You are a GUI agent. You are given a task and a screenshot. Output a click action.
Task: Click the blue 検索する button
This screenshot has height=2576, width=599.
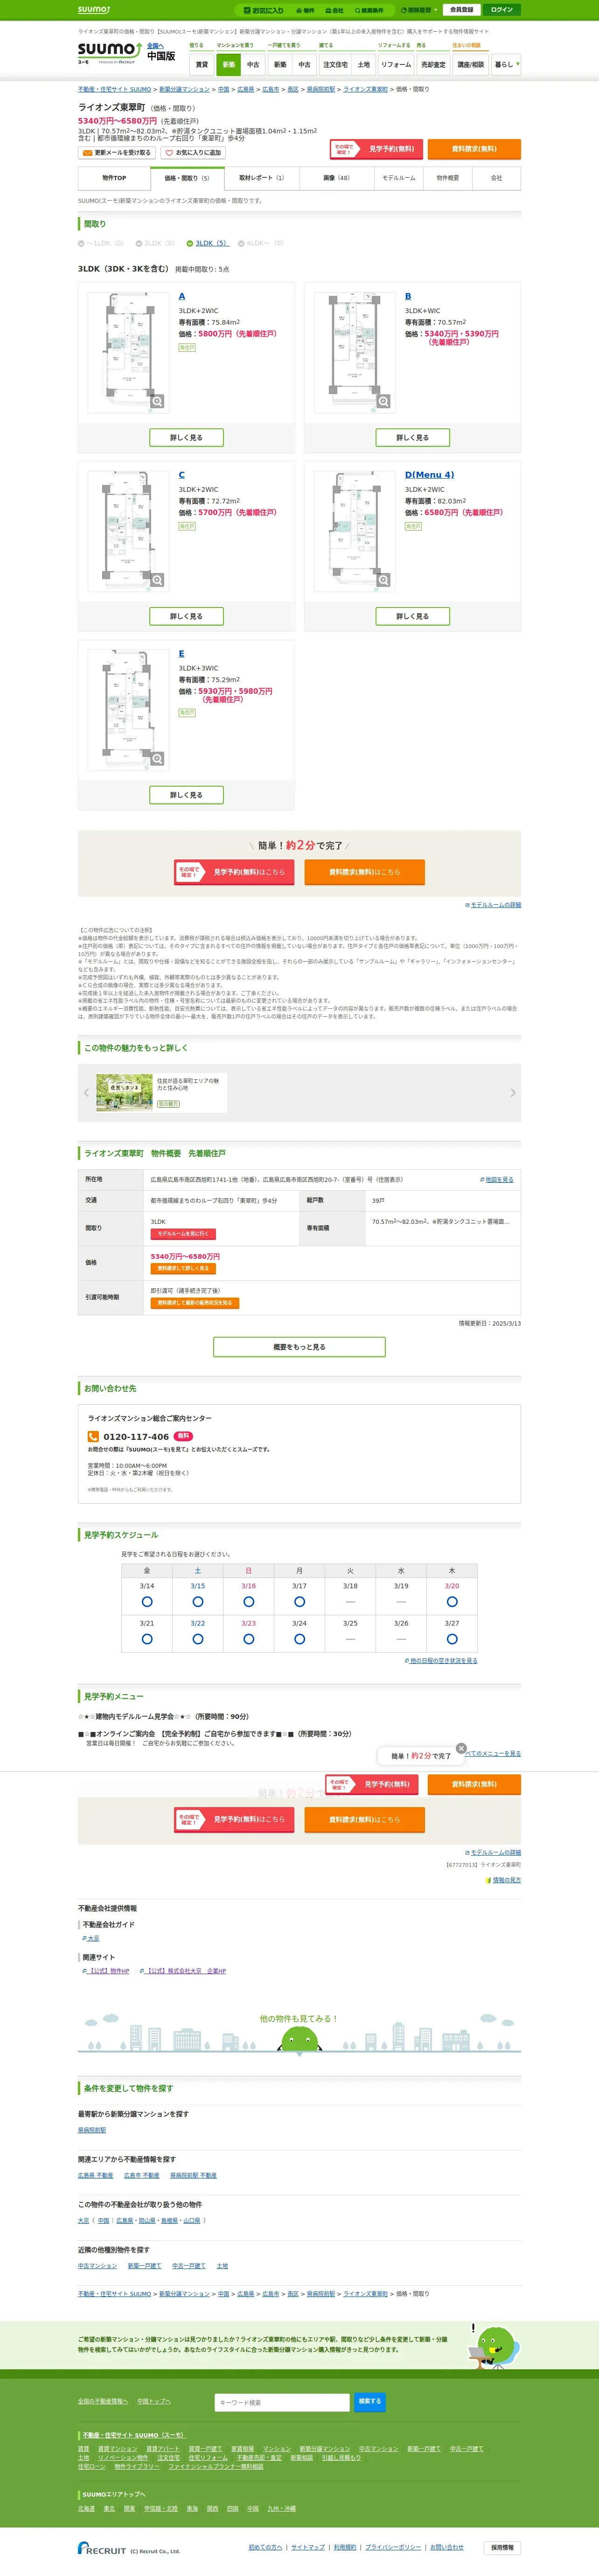tap(369, 2401)
